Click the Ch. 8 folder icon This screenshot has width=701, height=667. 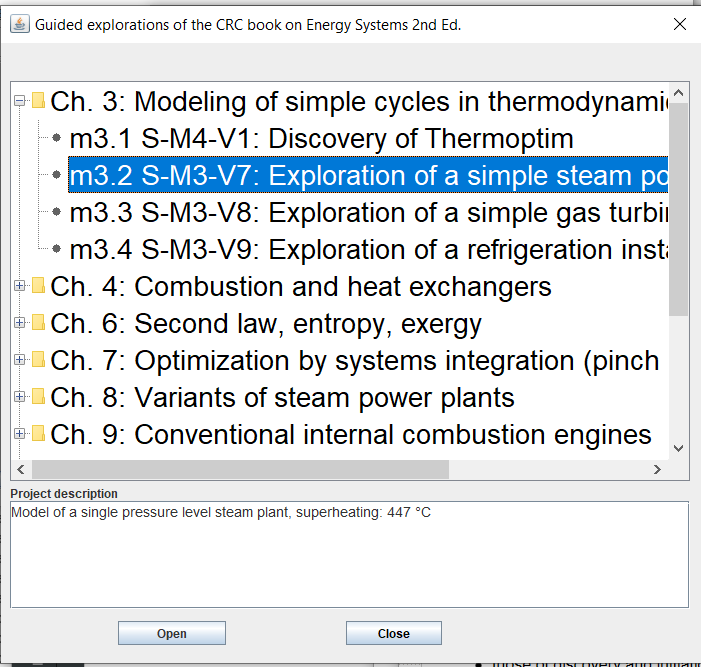coord(38,397)
